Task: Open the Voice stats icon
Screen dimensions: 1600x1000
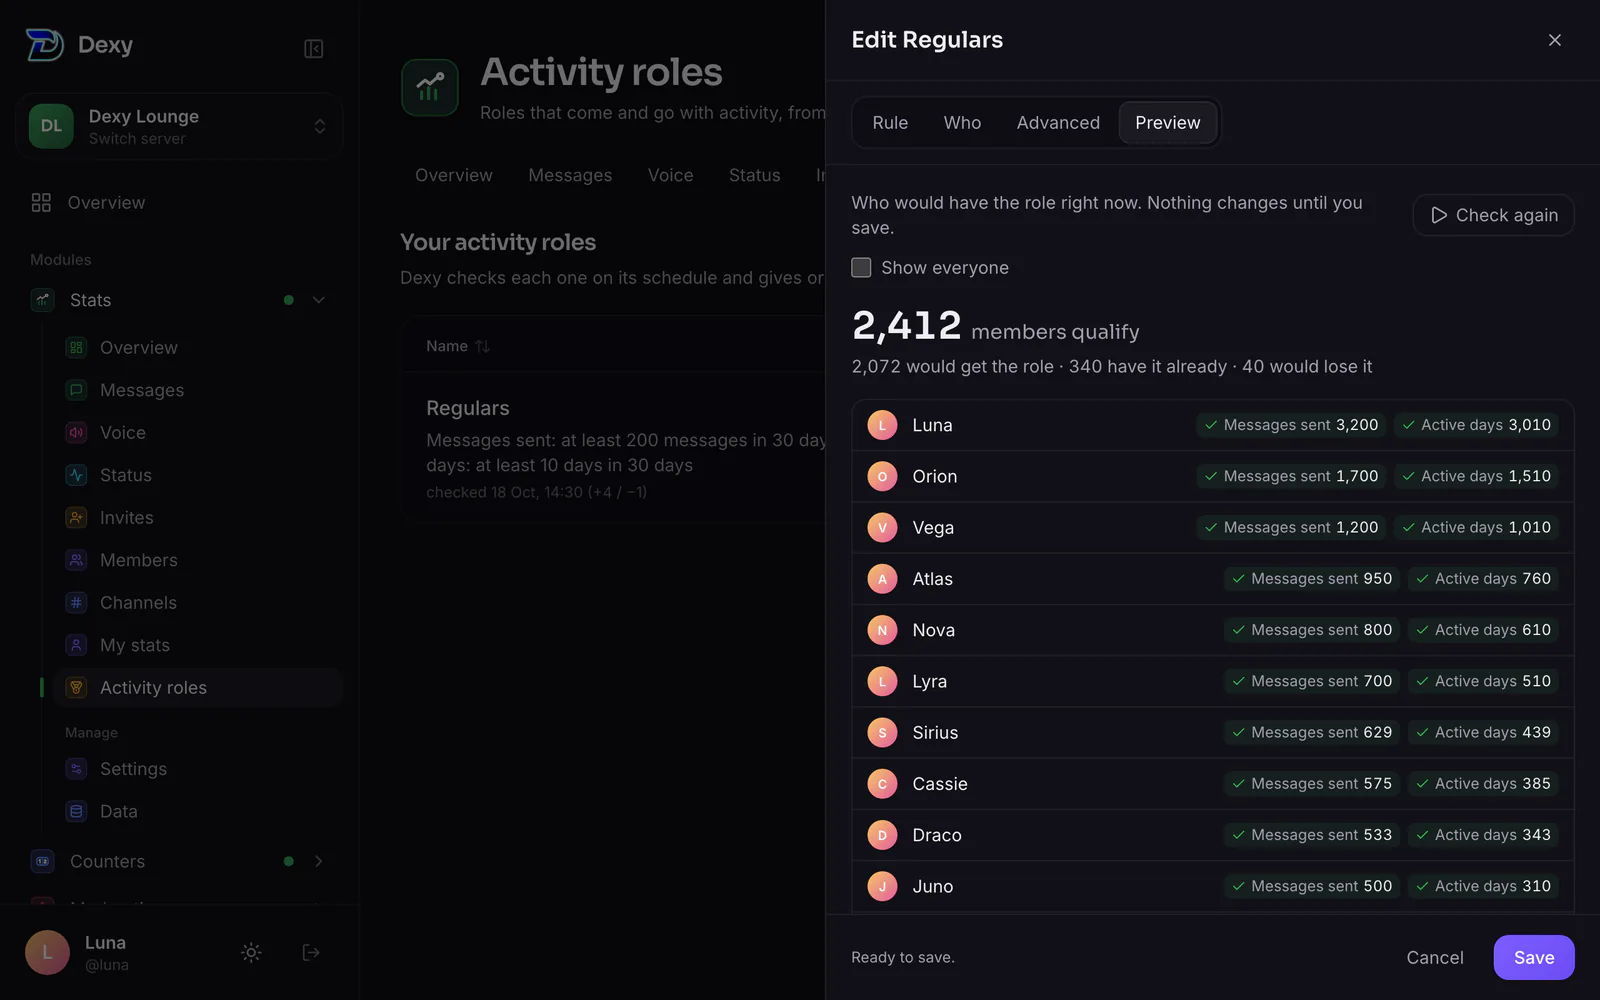Action: click(x=76, y=433)
